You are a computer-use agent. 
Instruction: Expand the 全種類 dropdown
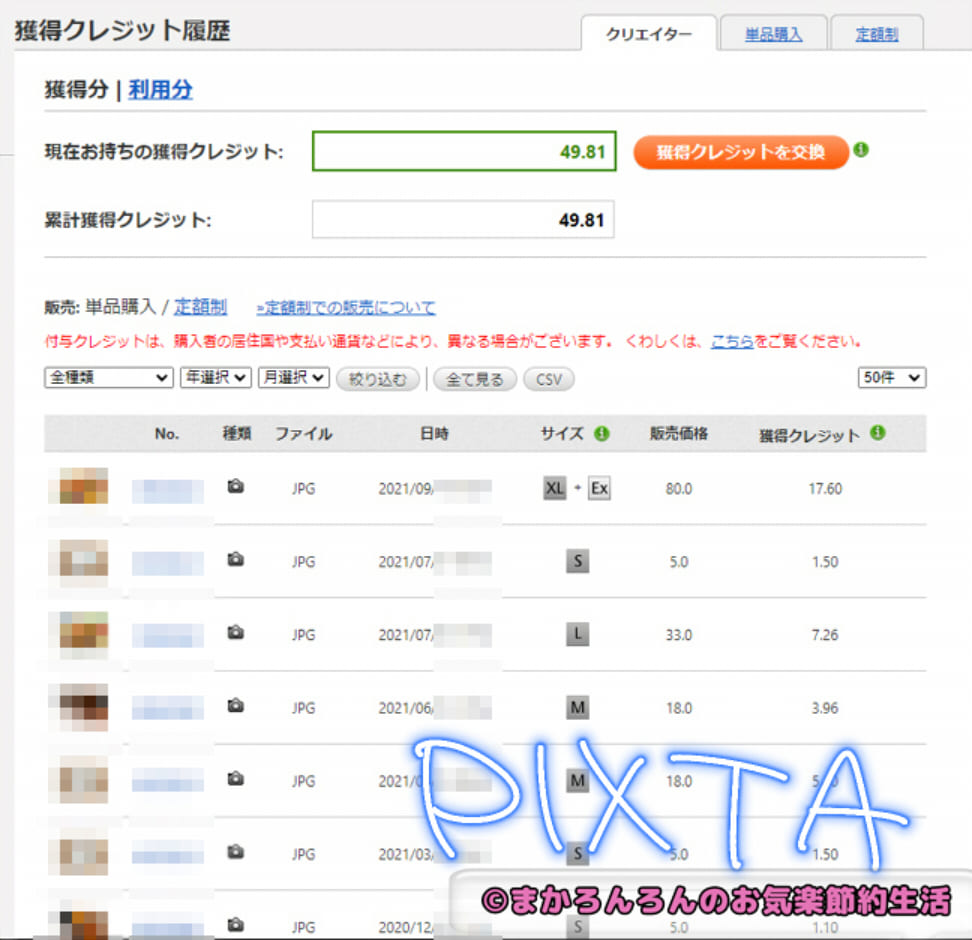pos(108,378)
